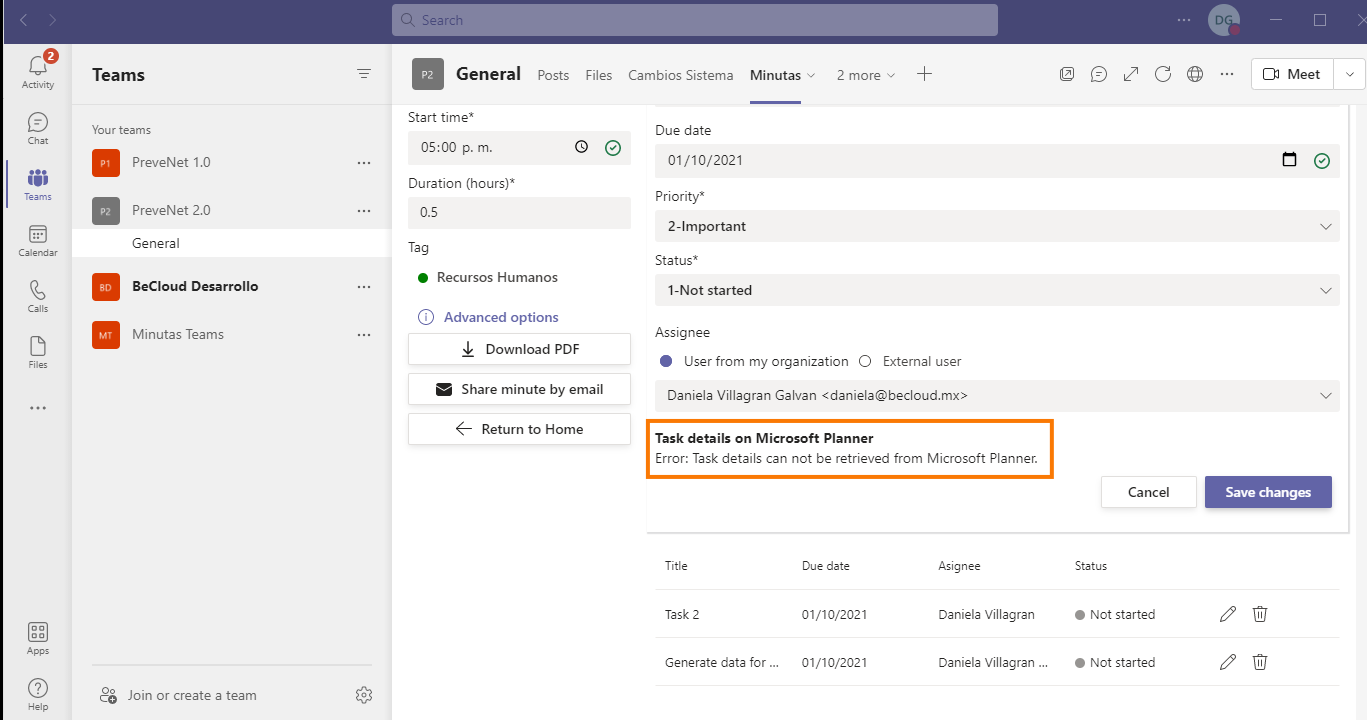Screen dimensions: 1367x720
Task: Click Return to Home button
Action: pos(519,429)
